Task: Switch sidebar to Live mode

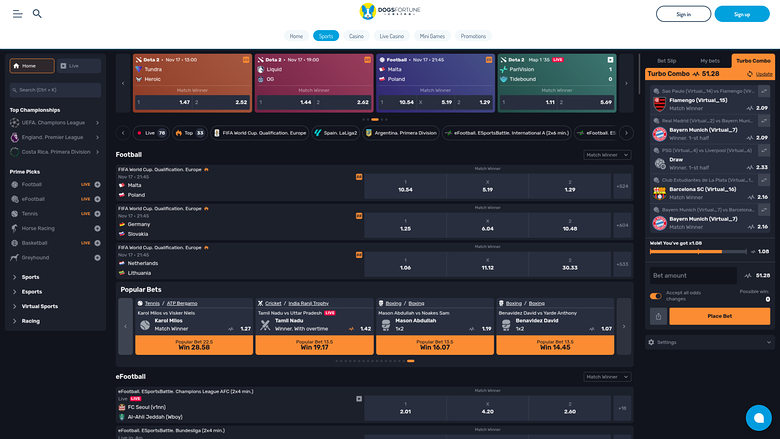Action: coord(77,65)
